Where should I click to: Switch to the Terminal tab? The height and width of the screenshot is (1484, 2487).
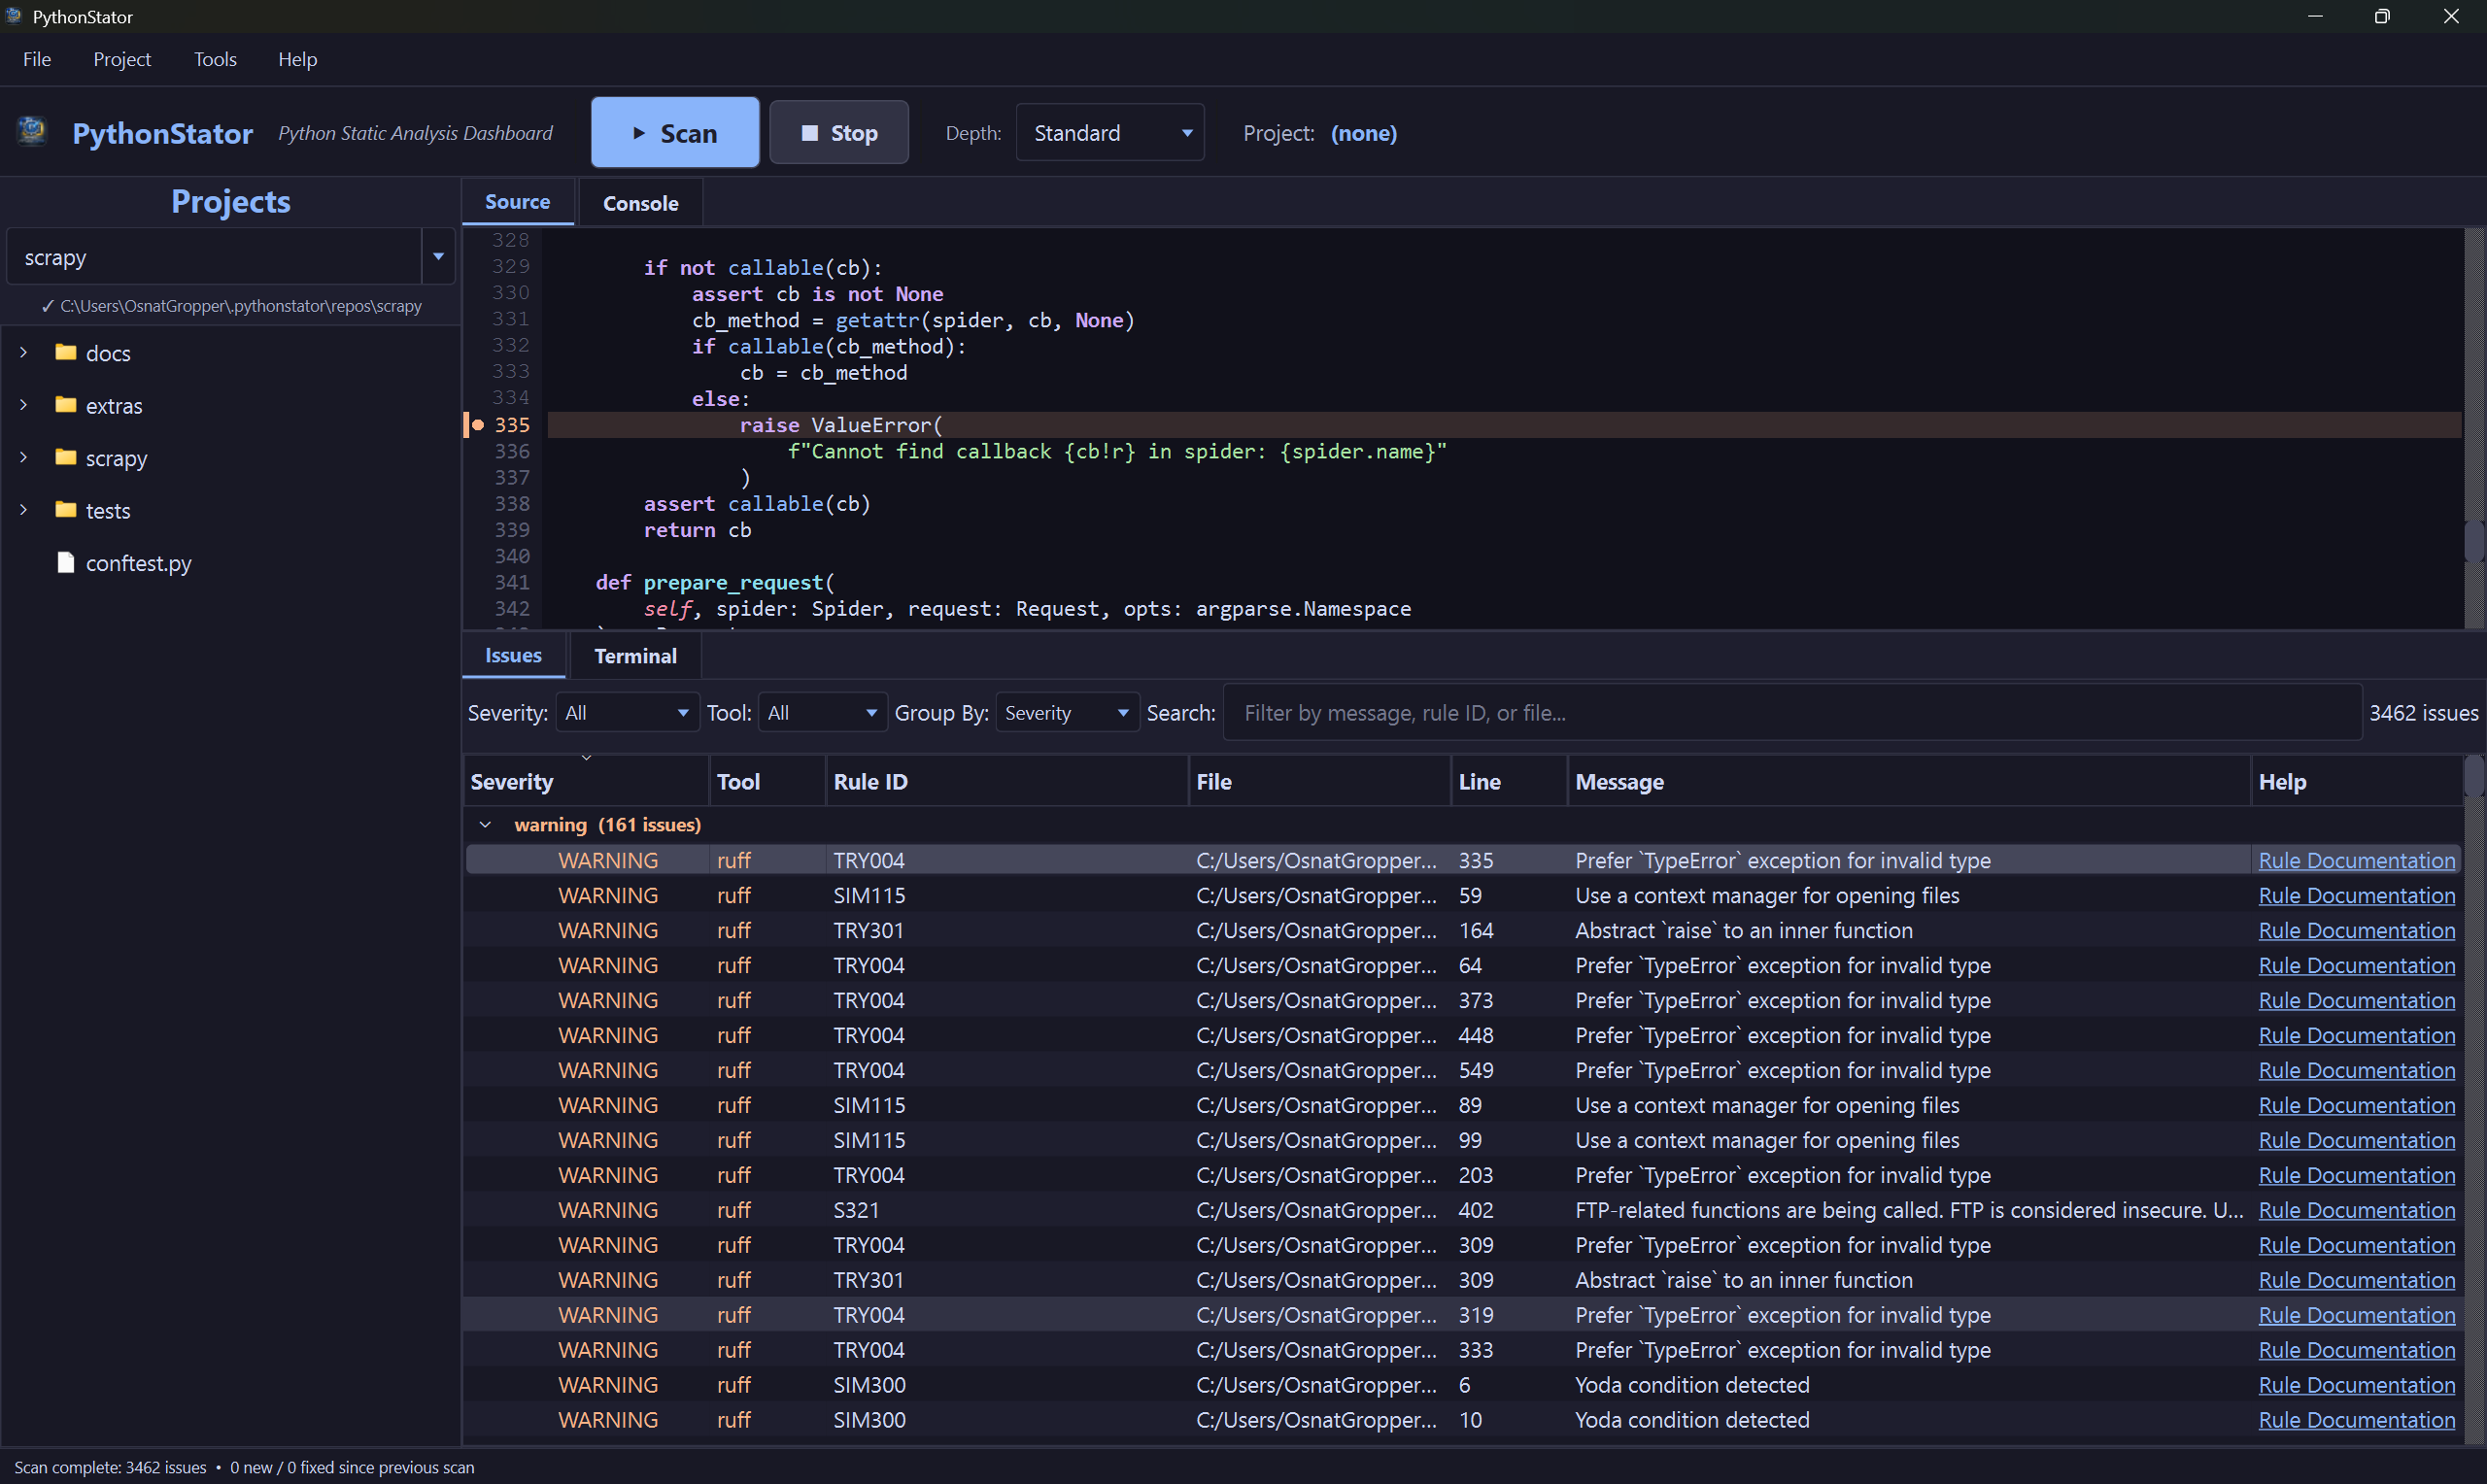pos(635,656)
